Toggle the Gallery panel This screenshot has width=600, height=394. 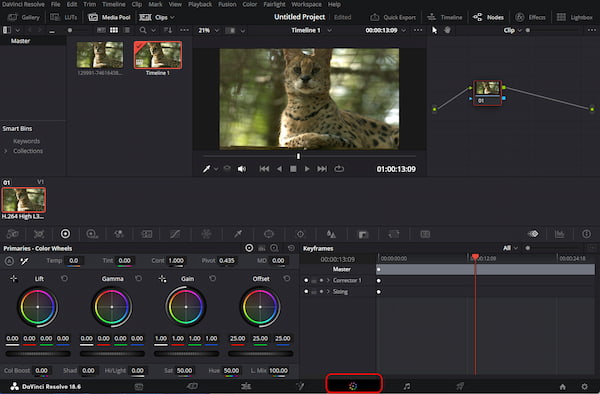24,17
